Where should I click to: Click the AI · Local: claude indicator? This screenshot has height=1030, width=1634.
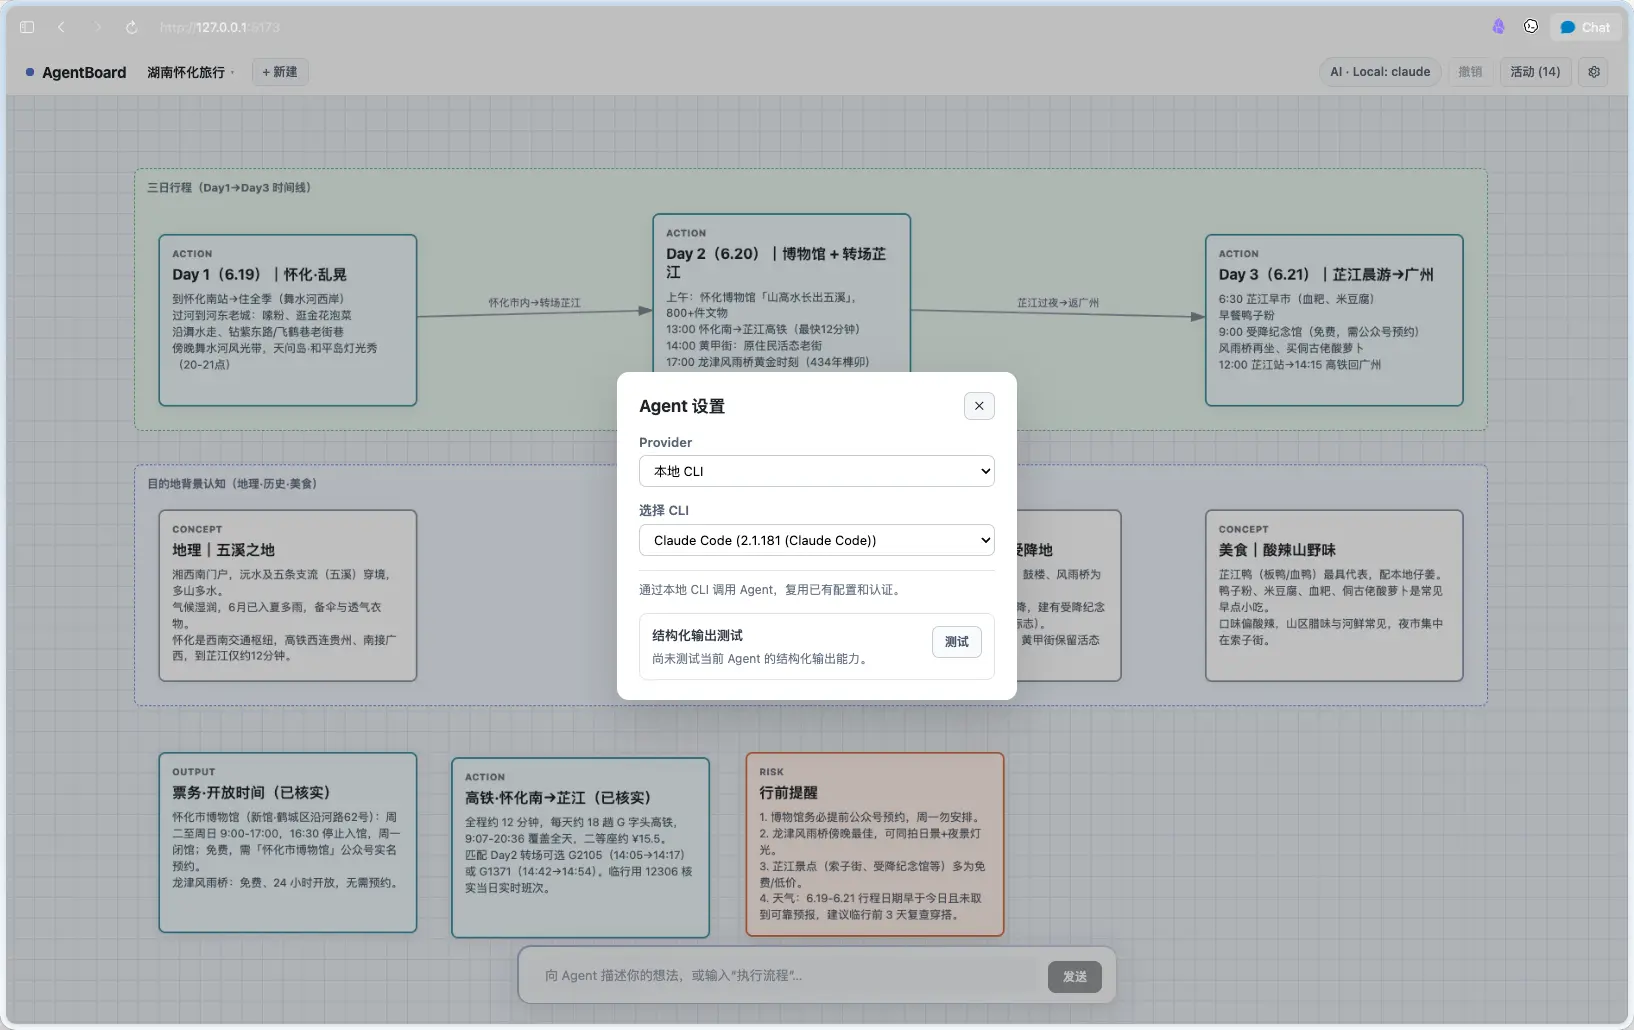[1380, 72]
